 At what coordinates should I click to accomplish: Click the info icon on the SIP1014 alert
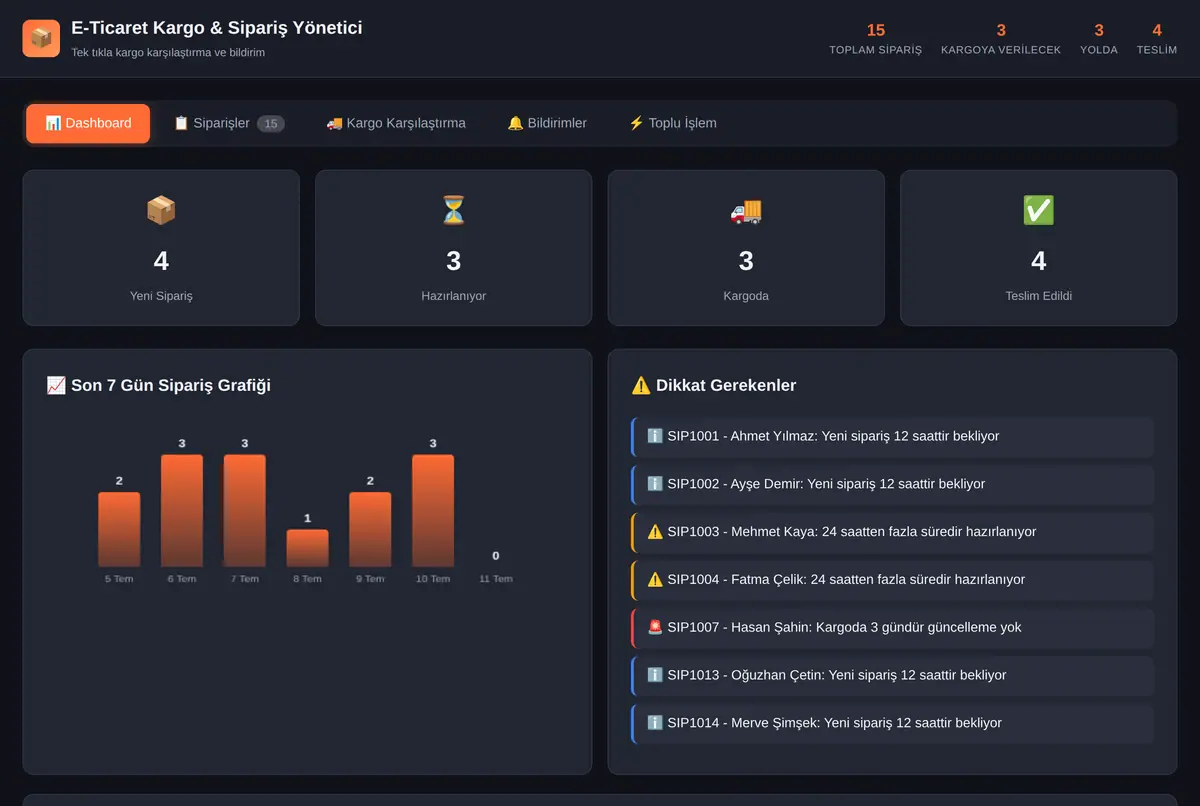[x=655, y=723]
